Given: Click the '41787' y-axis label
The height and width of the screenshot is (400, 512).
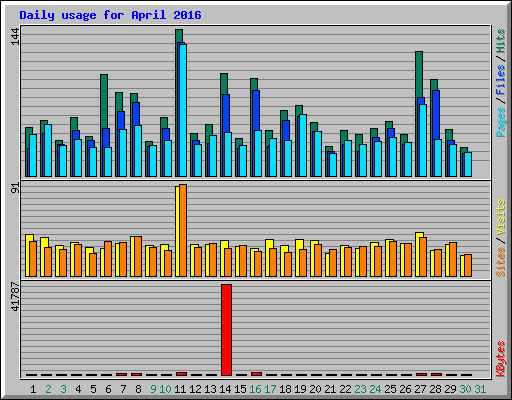Looking at the screenshot, I should (15, 297).
